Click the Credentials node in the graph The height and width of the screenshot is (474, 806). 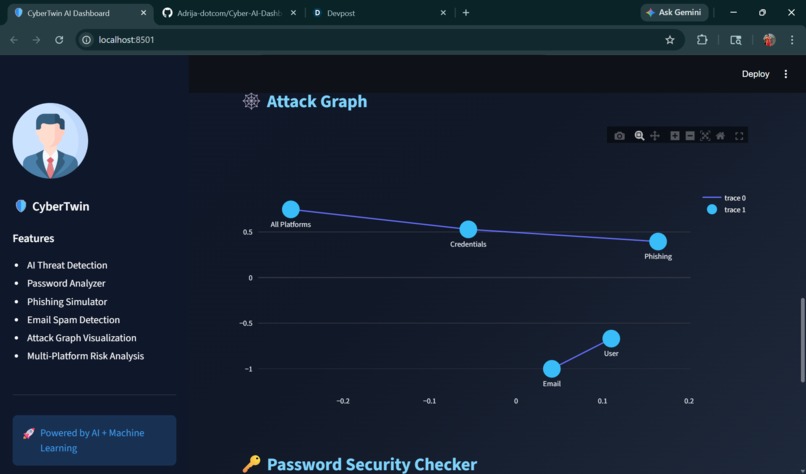pyautogui.click(x=468, y=229)
